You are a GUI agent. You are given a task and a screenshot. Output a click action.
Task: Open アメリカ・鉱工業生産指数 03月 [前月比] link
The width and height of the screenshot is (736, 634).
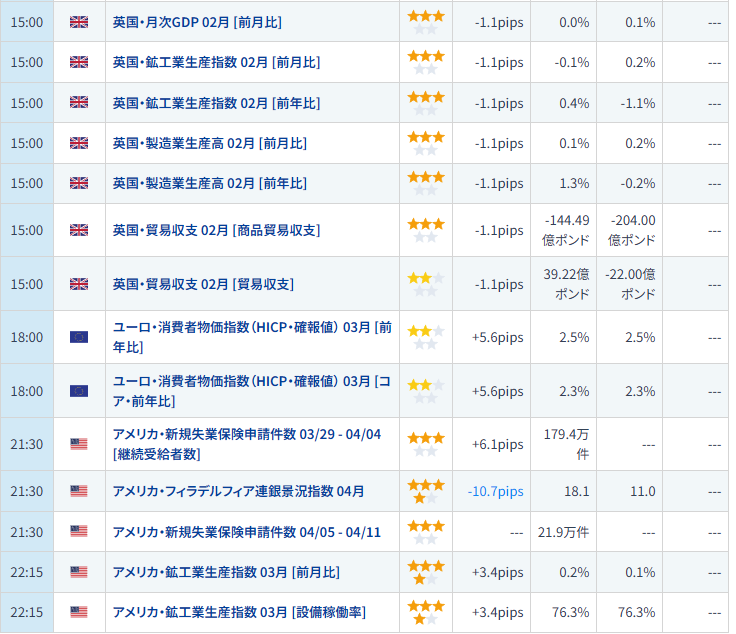click(x=226, y=572)
